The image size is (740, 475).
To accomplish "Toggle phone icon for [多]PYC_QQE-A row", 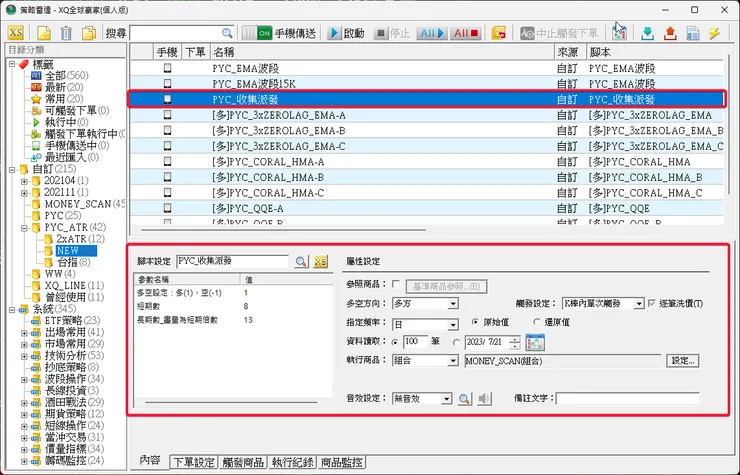I will [167, 208].
